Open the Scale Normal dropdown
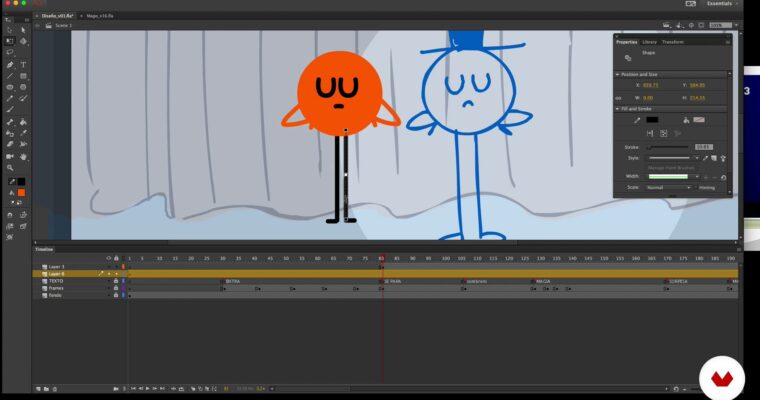Image resolution: width=760 pixels, height=400 pixels. point(668,188)
